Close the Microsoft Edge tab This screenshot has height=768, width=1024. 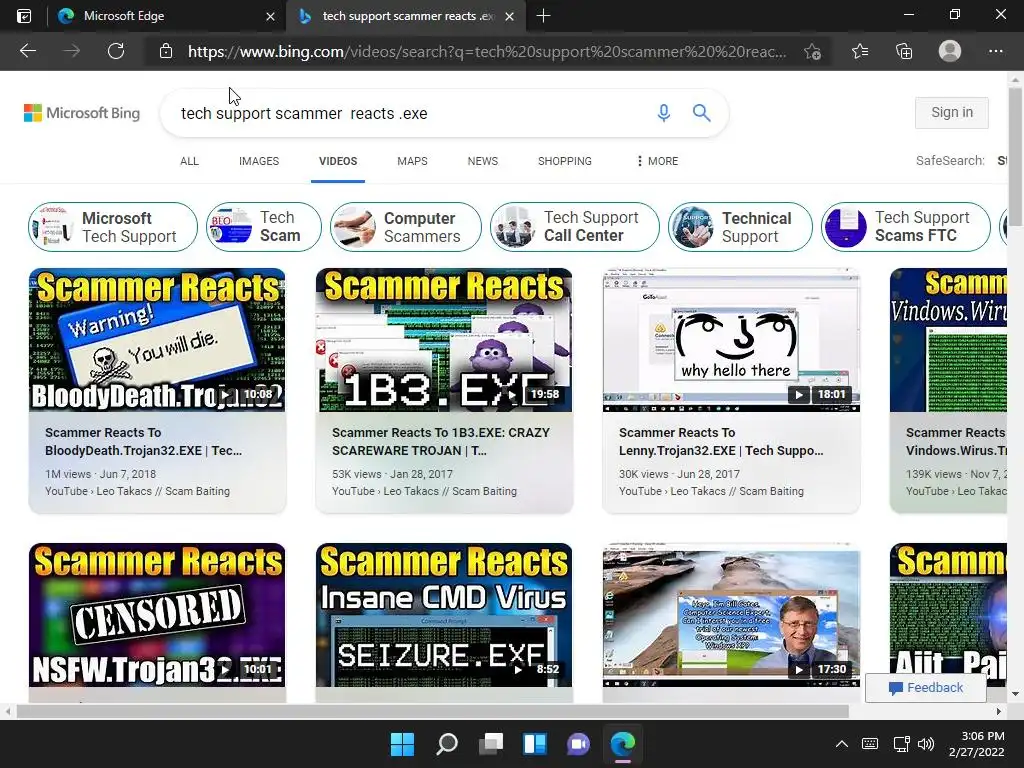[270, 16]
